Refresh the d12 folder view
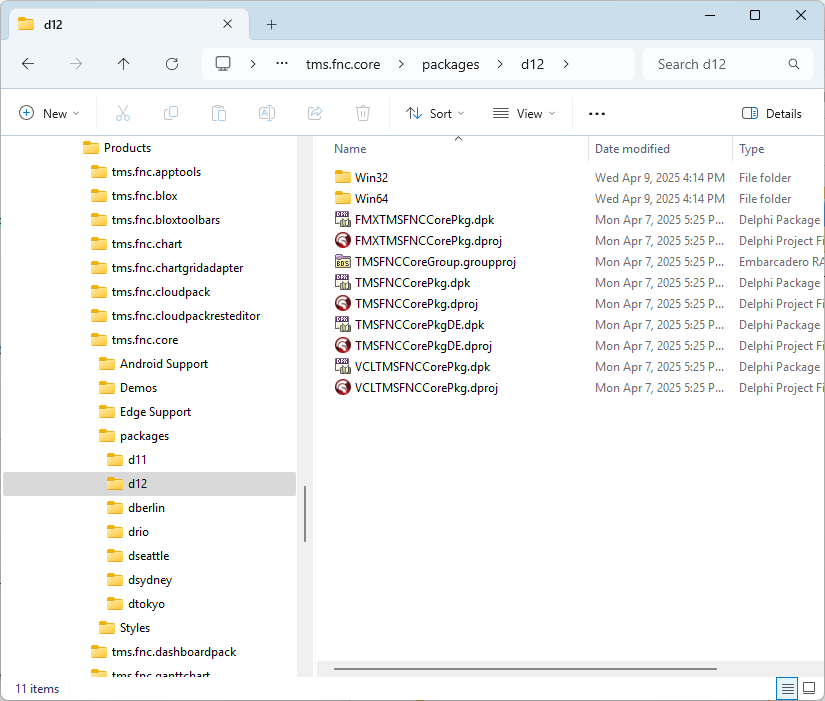The width and height of the screenshot is (825, 701). (x=172, y=64)
